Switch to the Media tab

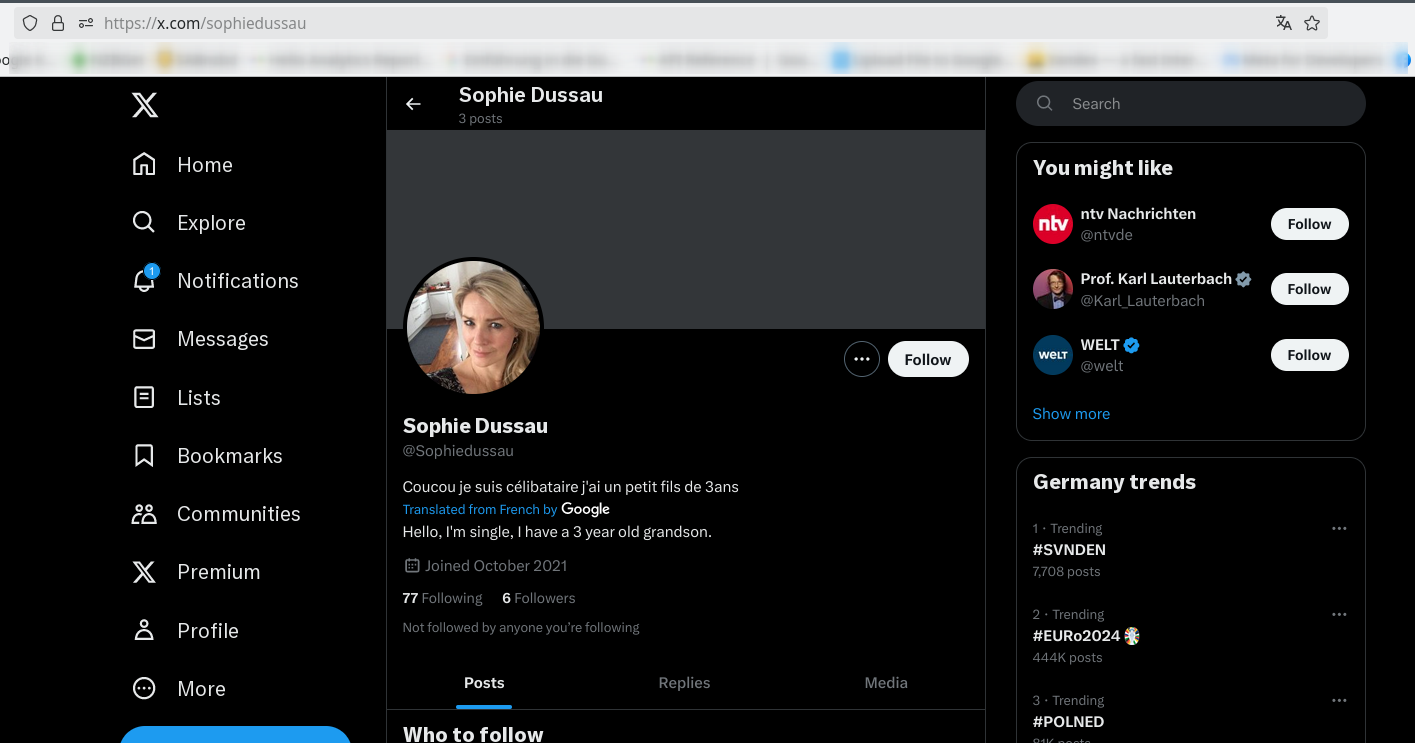[x=886, y=683]
